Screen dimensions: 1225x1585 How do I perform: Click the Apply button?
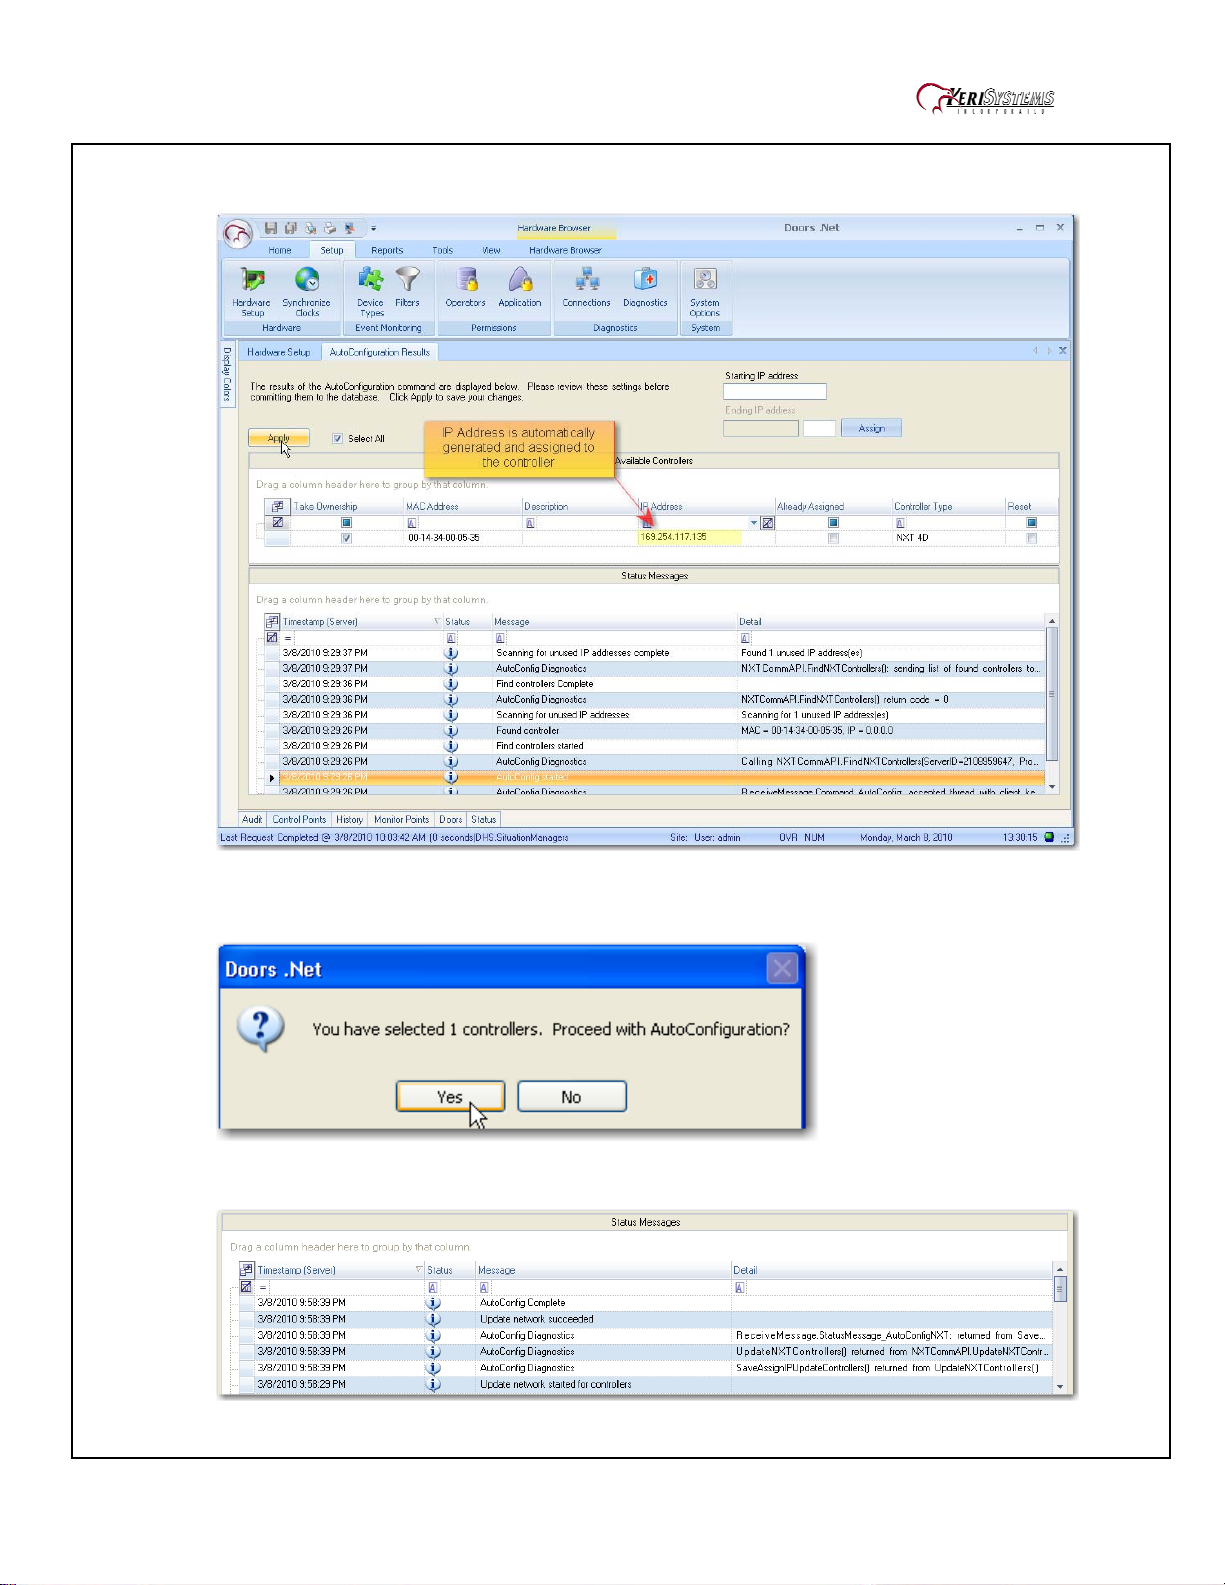(x=279, y=438)
